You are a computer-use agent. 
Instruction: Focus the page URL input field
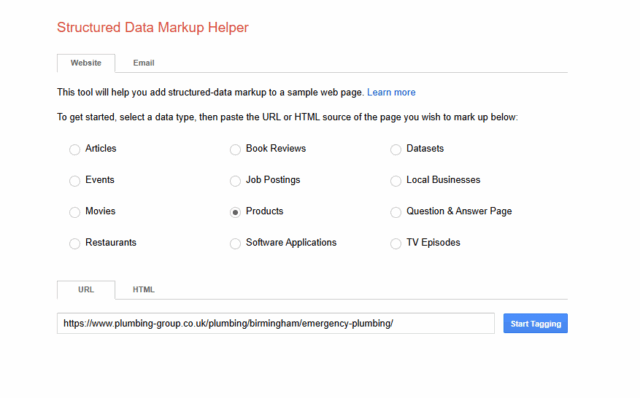276,323
